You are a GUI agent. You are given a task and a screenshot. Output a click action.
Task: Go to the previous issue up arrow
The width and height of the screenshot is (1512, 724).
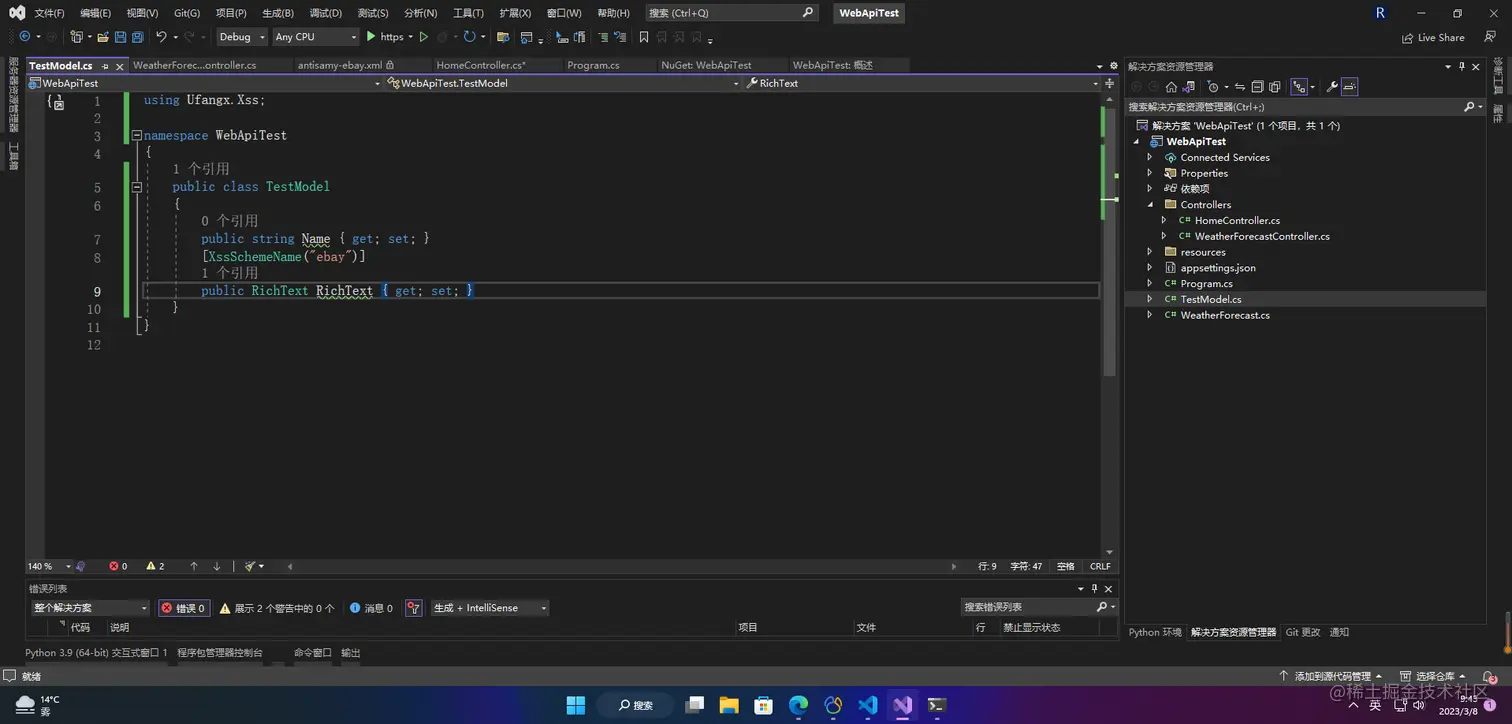click(x=194, y=566)
